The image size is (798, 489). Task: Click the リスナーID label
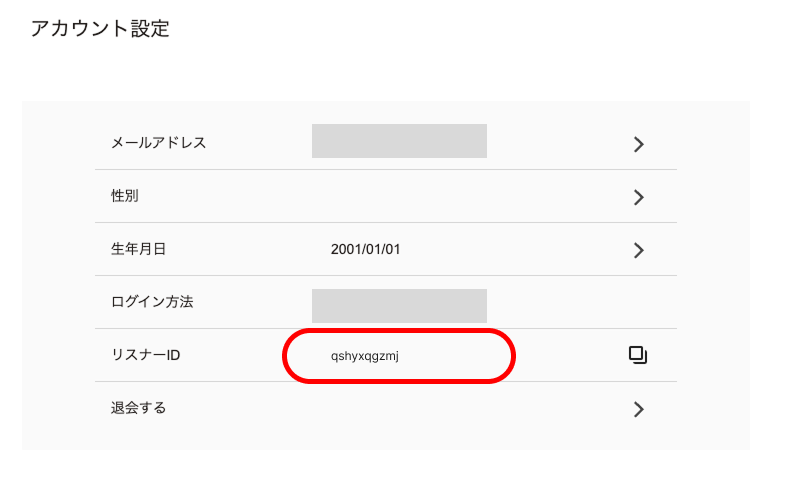tap(146, 355)
